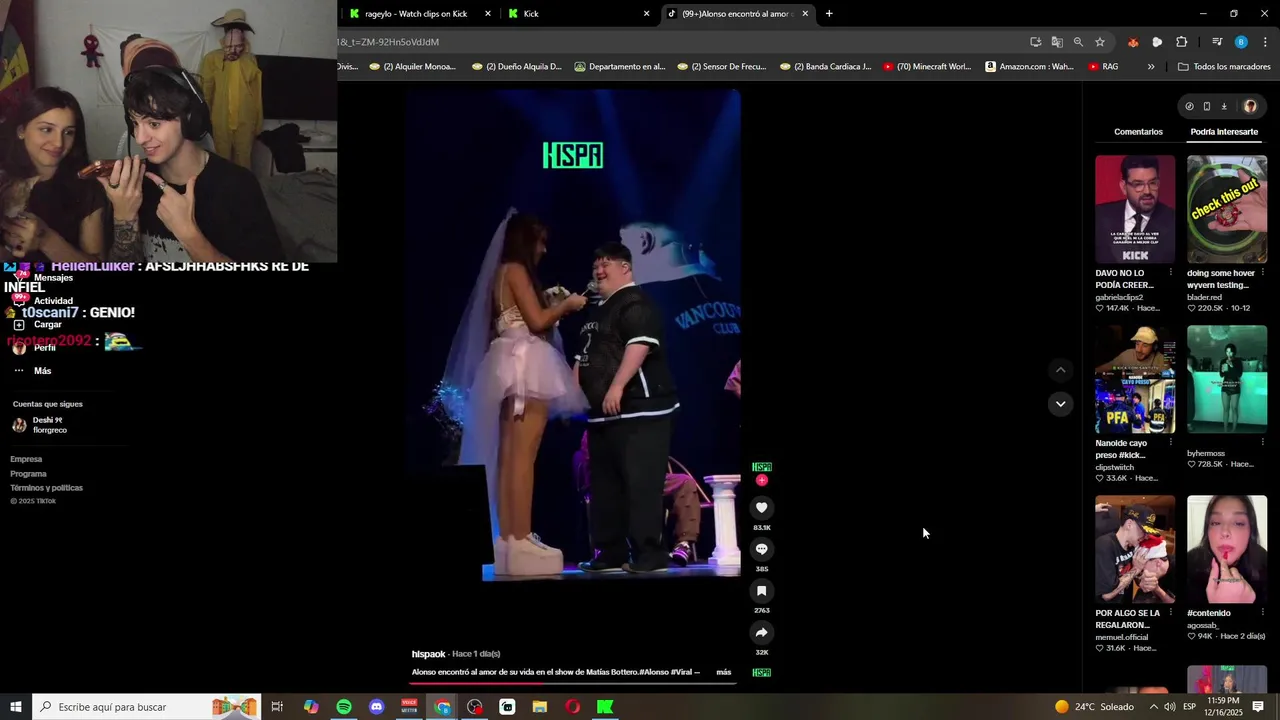Open the Chrome profile button

click(x=1241, y=42)
